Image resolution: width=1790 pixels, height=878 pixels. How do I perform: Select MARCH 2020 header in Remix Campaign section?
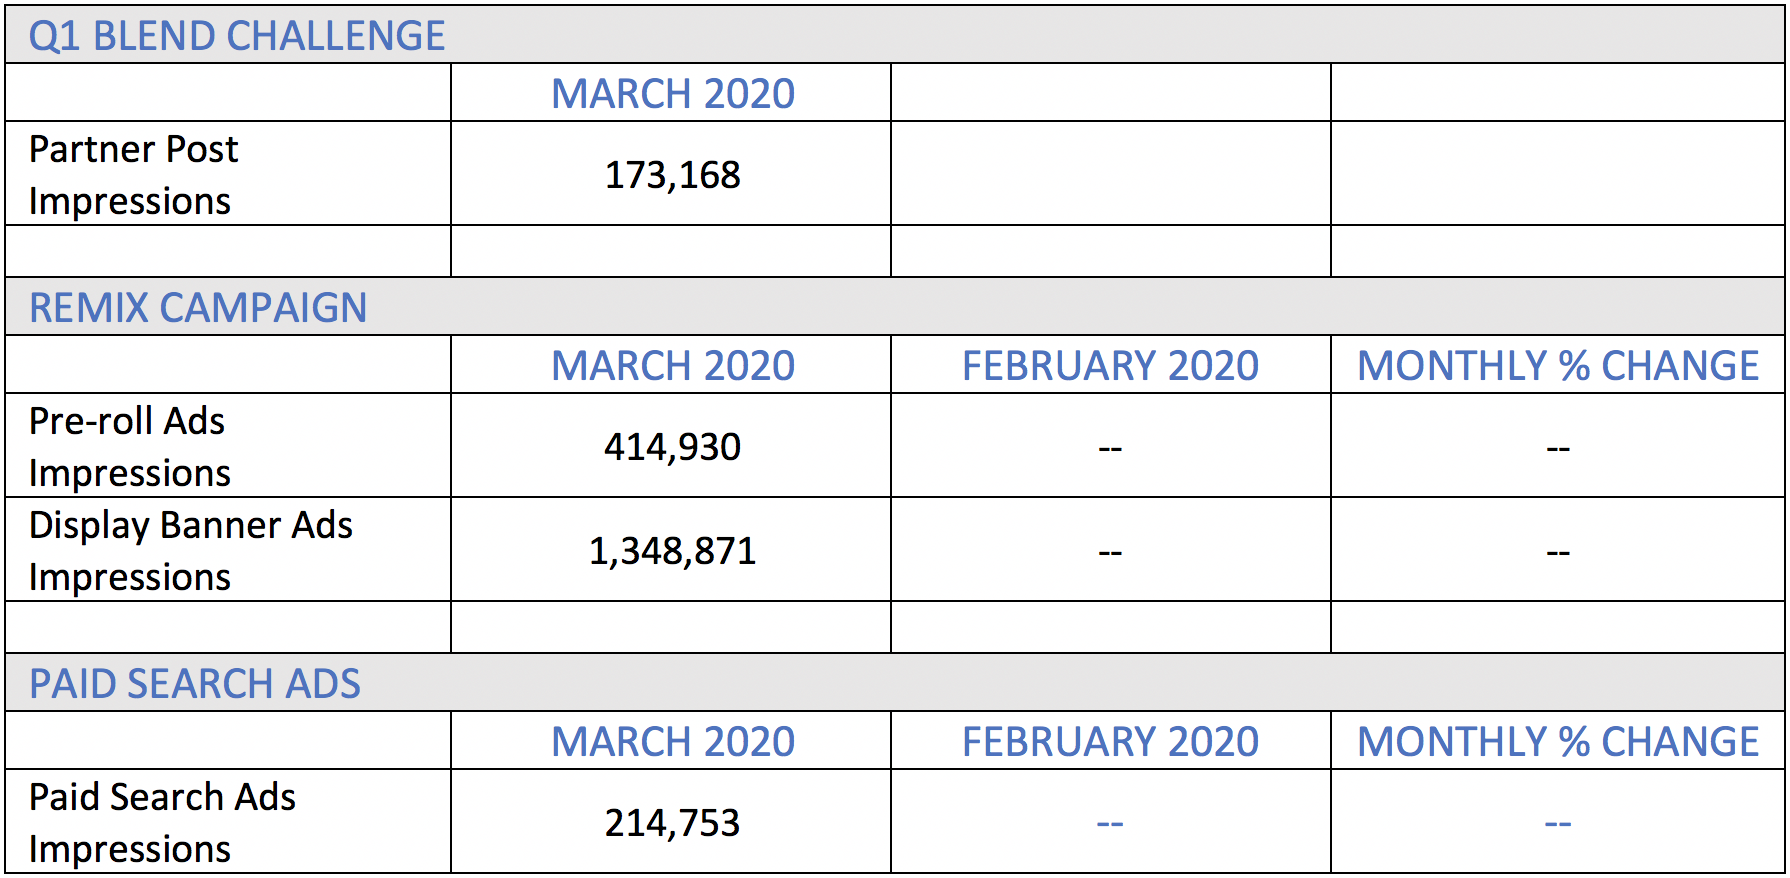click(672, 366)
